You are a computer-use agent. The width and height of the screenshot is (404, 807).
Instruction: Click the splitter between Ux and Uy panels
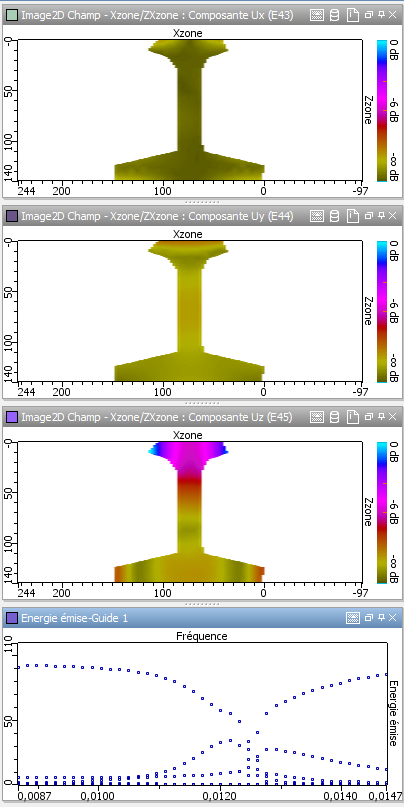(202, 202)
